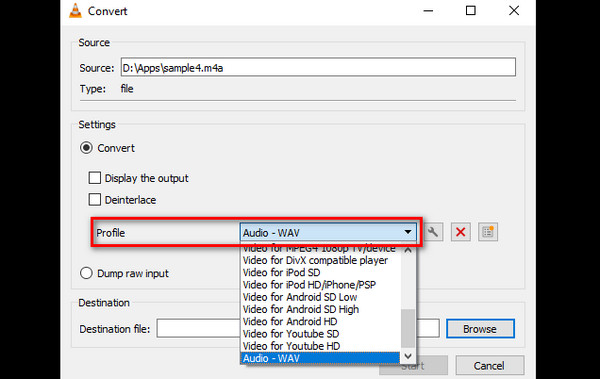Maximize the Convert window
This screenshot has height=379, width=600.
471,11
